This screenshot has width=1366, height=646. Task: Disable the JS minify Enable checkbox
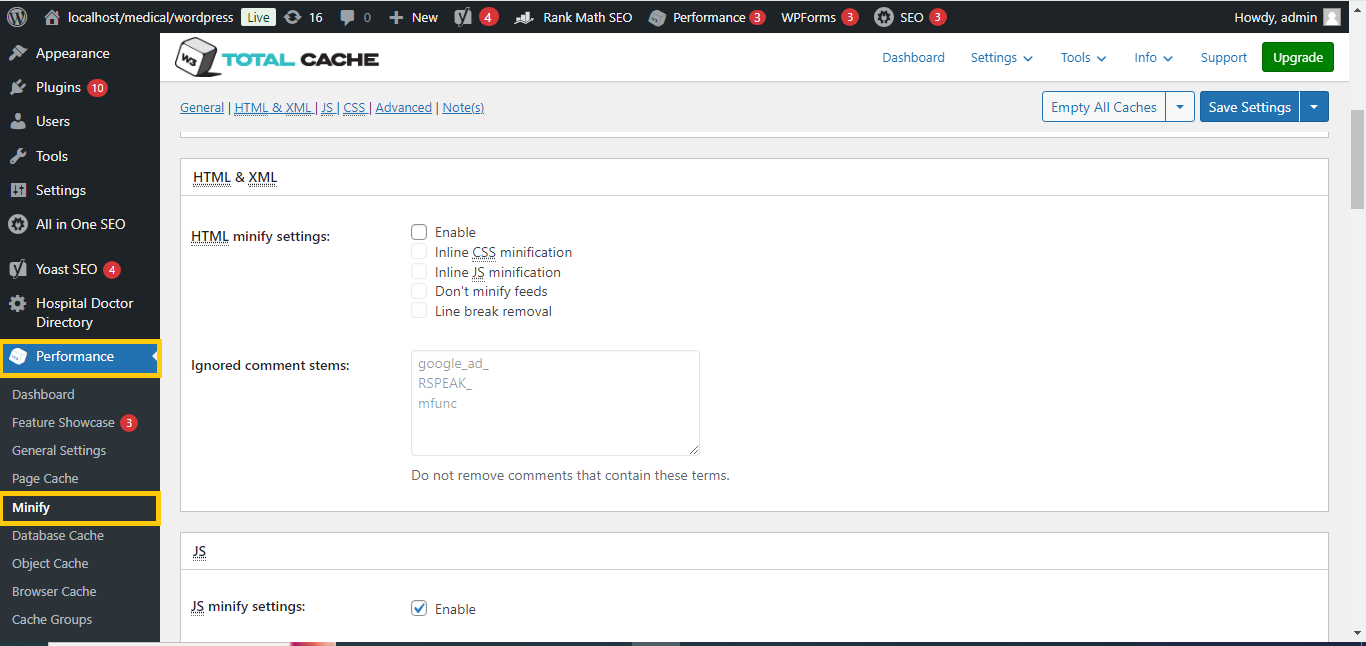[419, 609]
